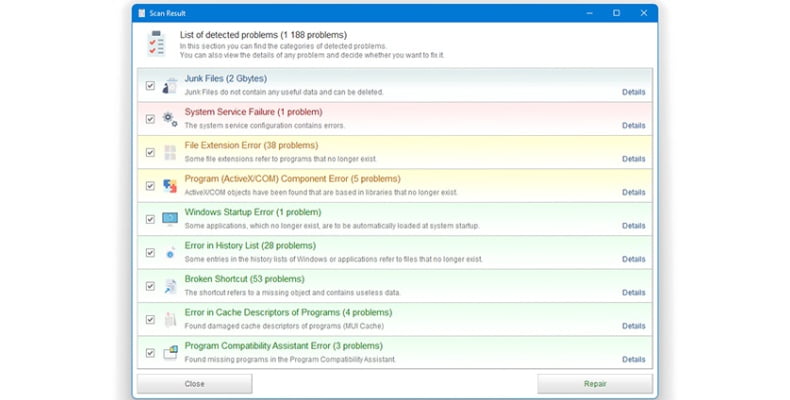Toggle the File Extension Error checkbox

[150, 152]
